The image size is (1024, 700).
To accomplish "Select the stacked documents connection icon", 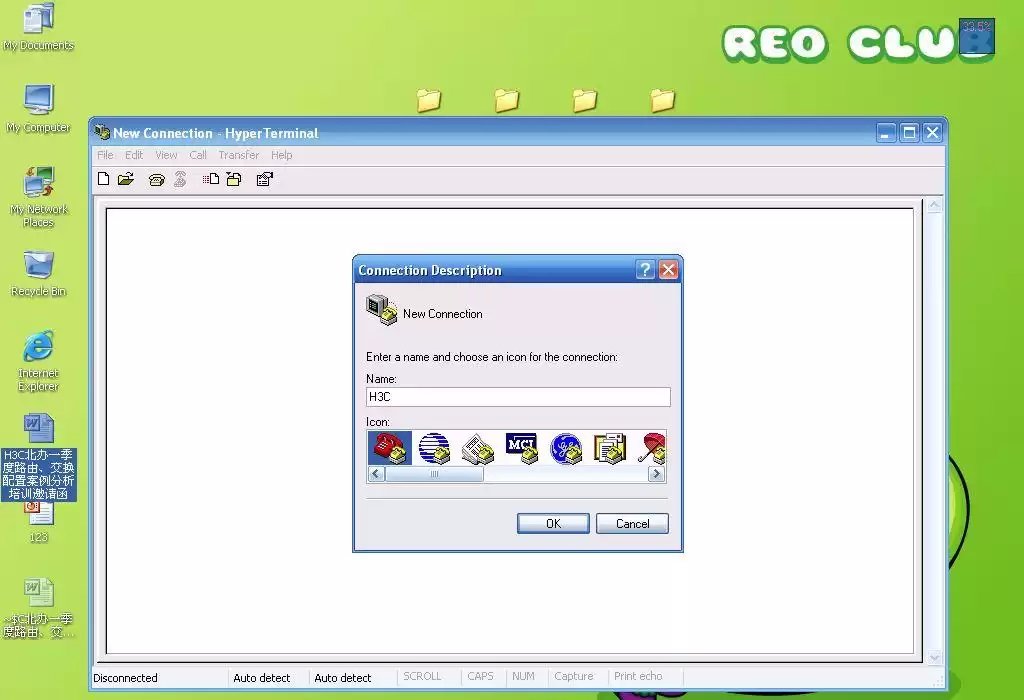I will 609,448.
